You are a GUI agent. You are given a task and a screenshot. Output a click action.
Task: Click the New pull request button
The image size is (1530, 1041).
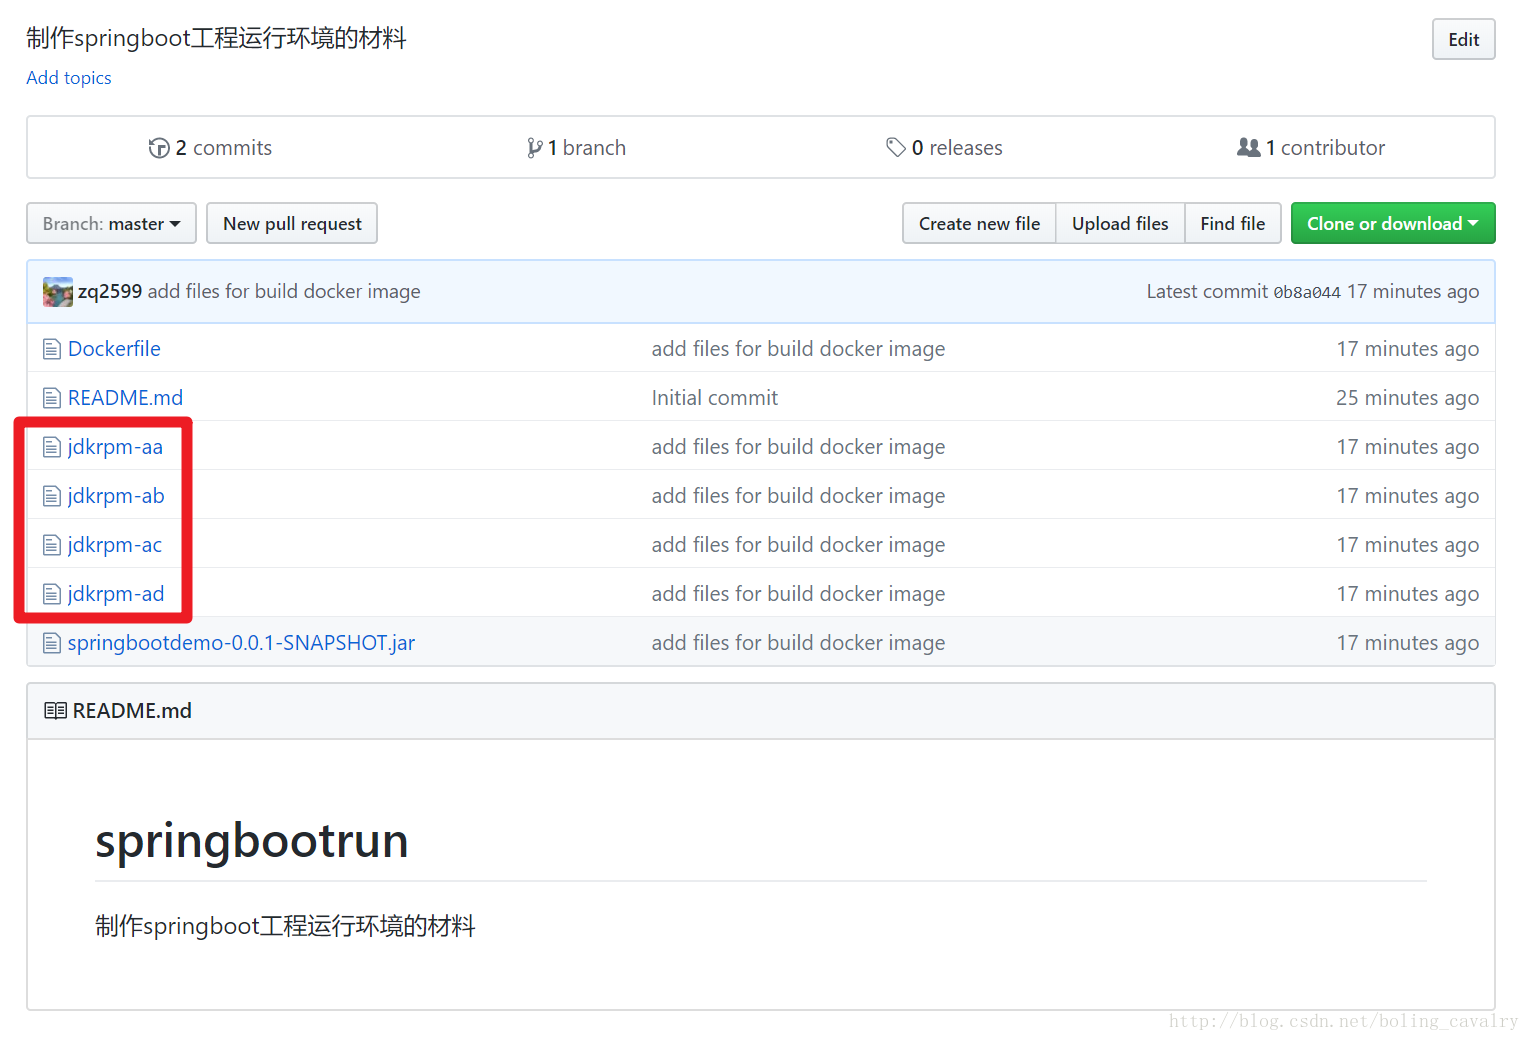292,223
